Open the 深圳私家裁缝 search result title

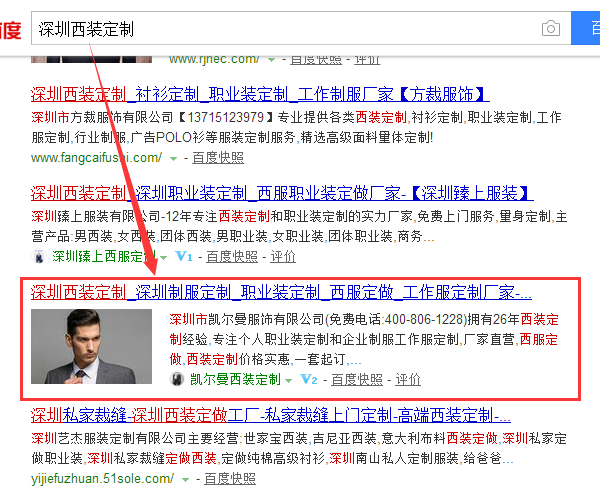(271, 415)
